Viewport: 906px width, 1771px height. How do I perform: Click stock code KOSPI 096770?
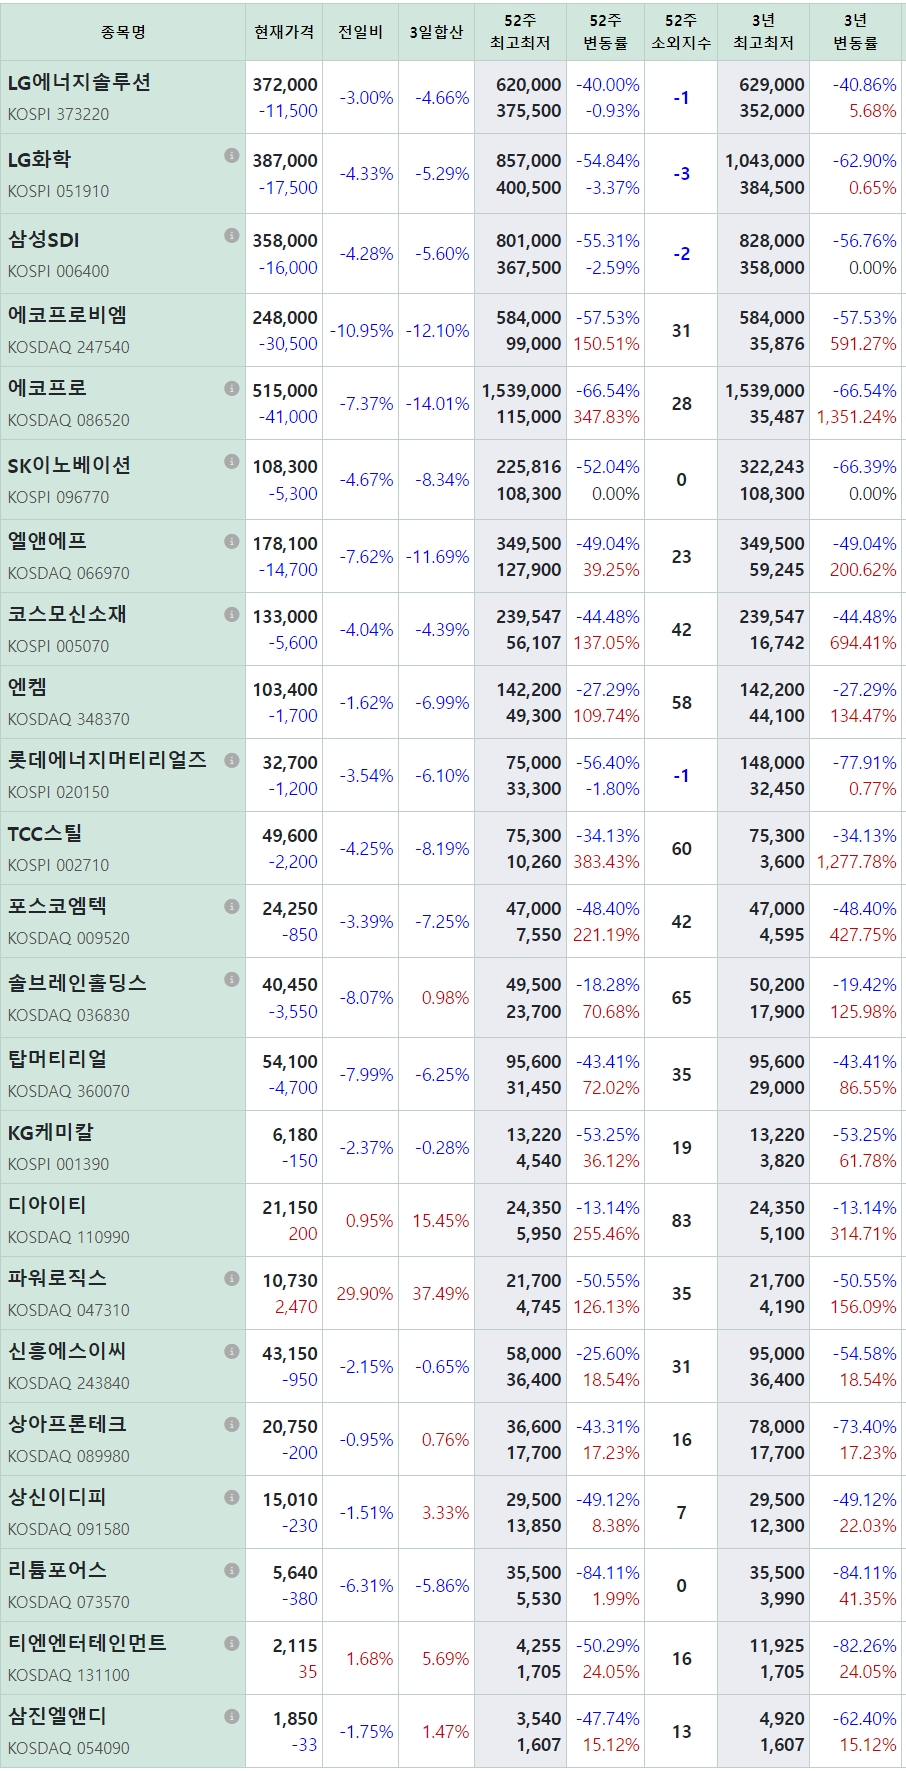(x=58, y=497)
